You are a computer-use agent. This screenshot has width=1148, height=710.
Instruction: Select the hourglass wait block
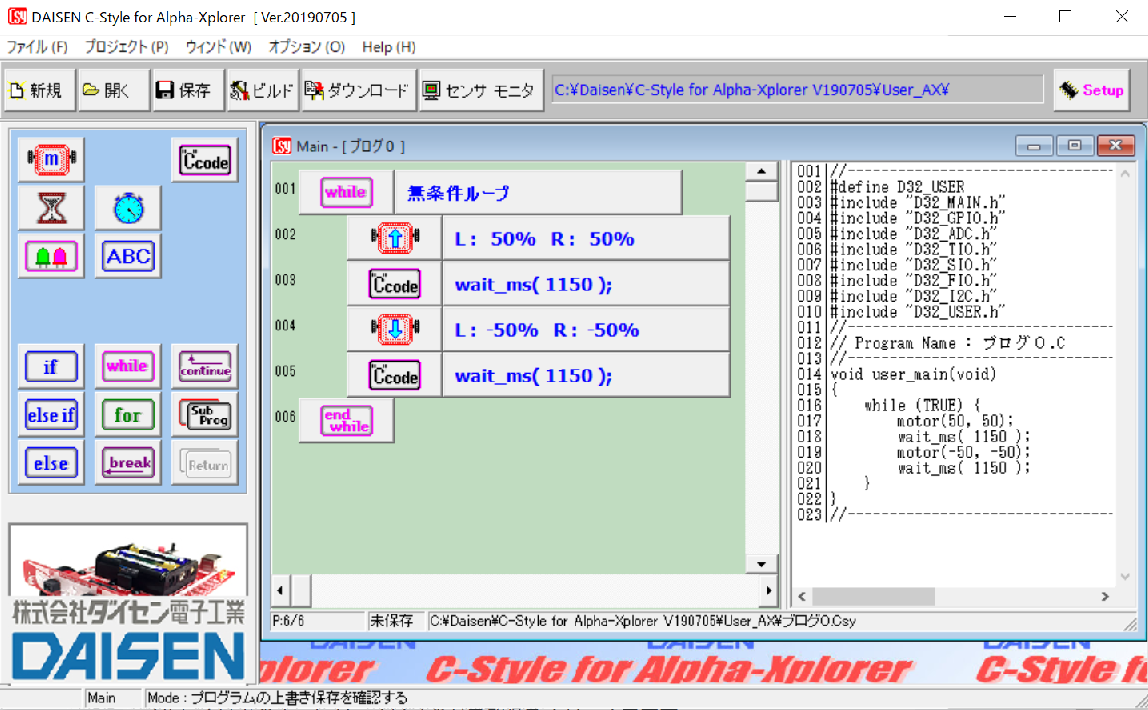51,209
